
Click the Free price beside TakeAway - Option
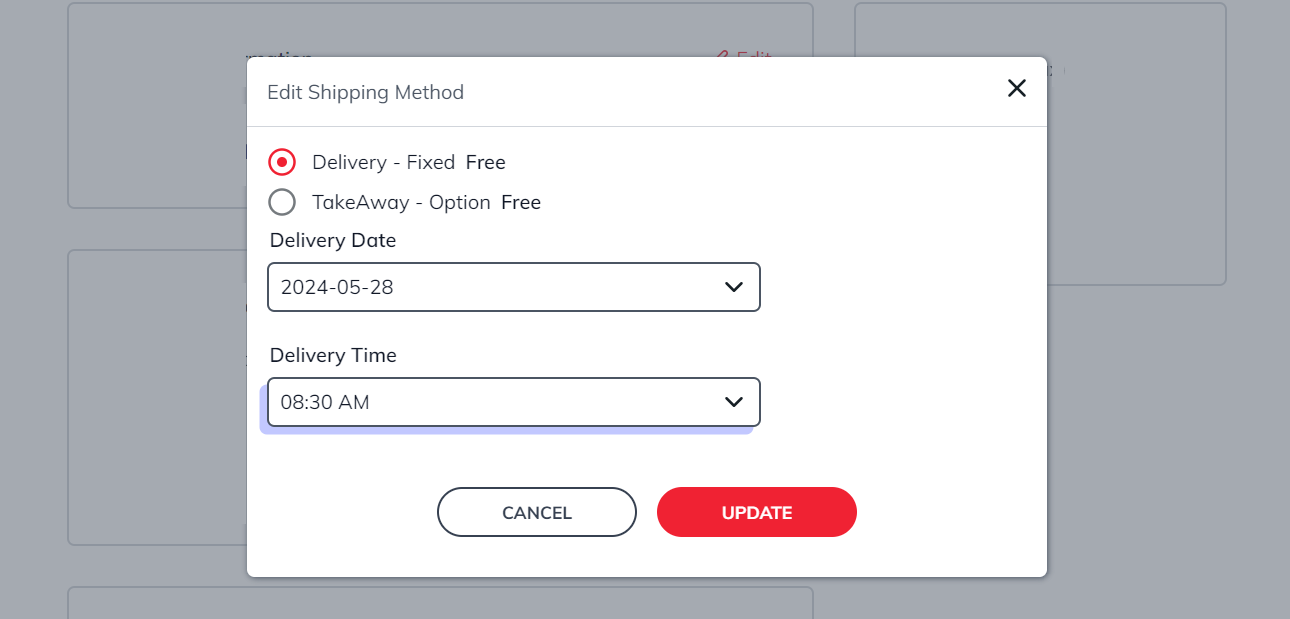521,202
